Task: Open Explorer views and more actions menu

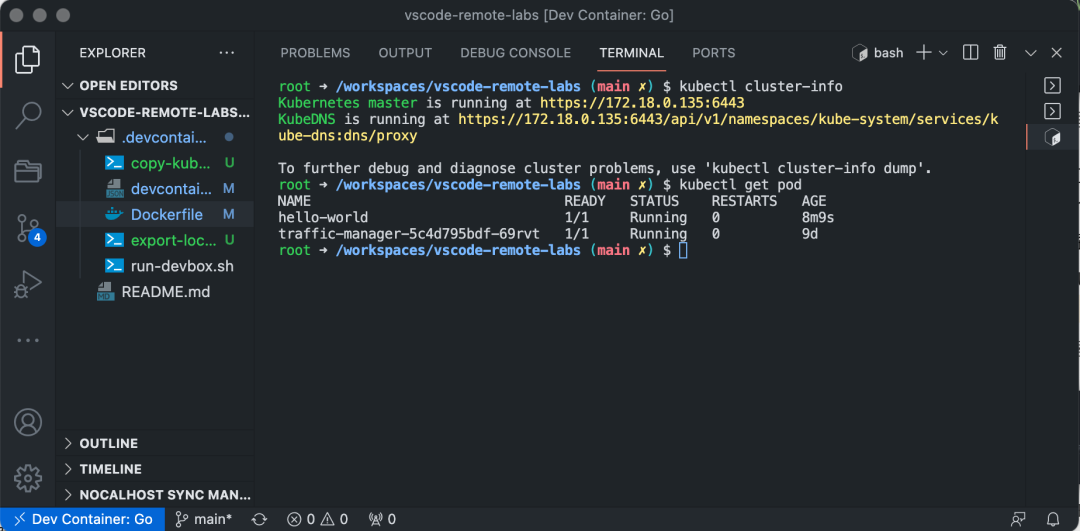Action: (x=227, y=53)
